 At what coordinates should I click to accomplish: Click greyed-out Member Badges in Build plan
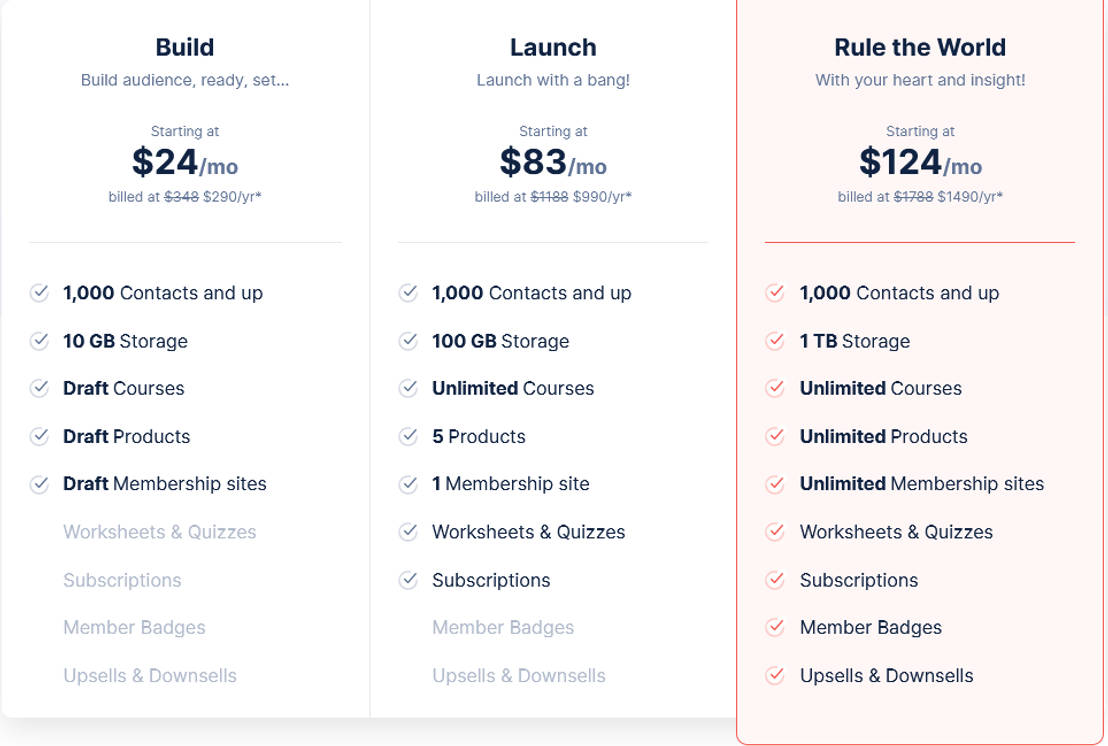pyautogui.click(x=134, y=627)
